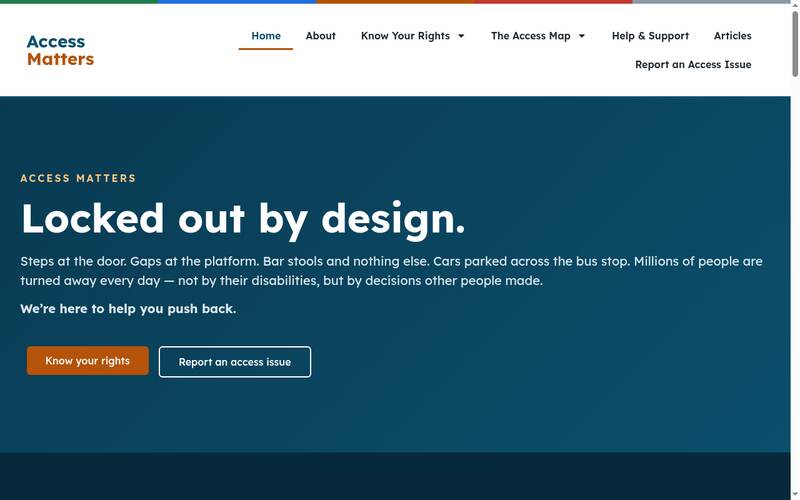
Task: Open The Access Map menu link
Action: point(531,36)
